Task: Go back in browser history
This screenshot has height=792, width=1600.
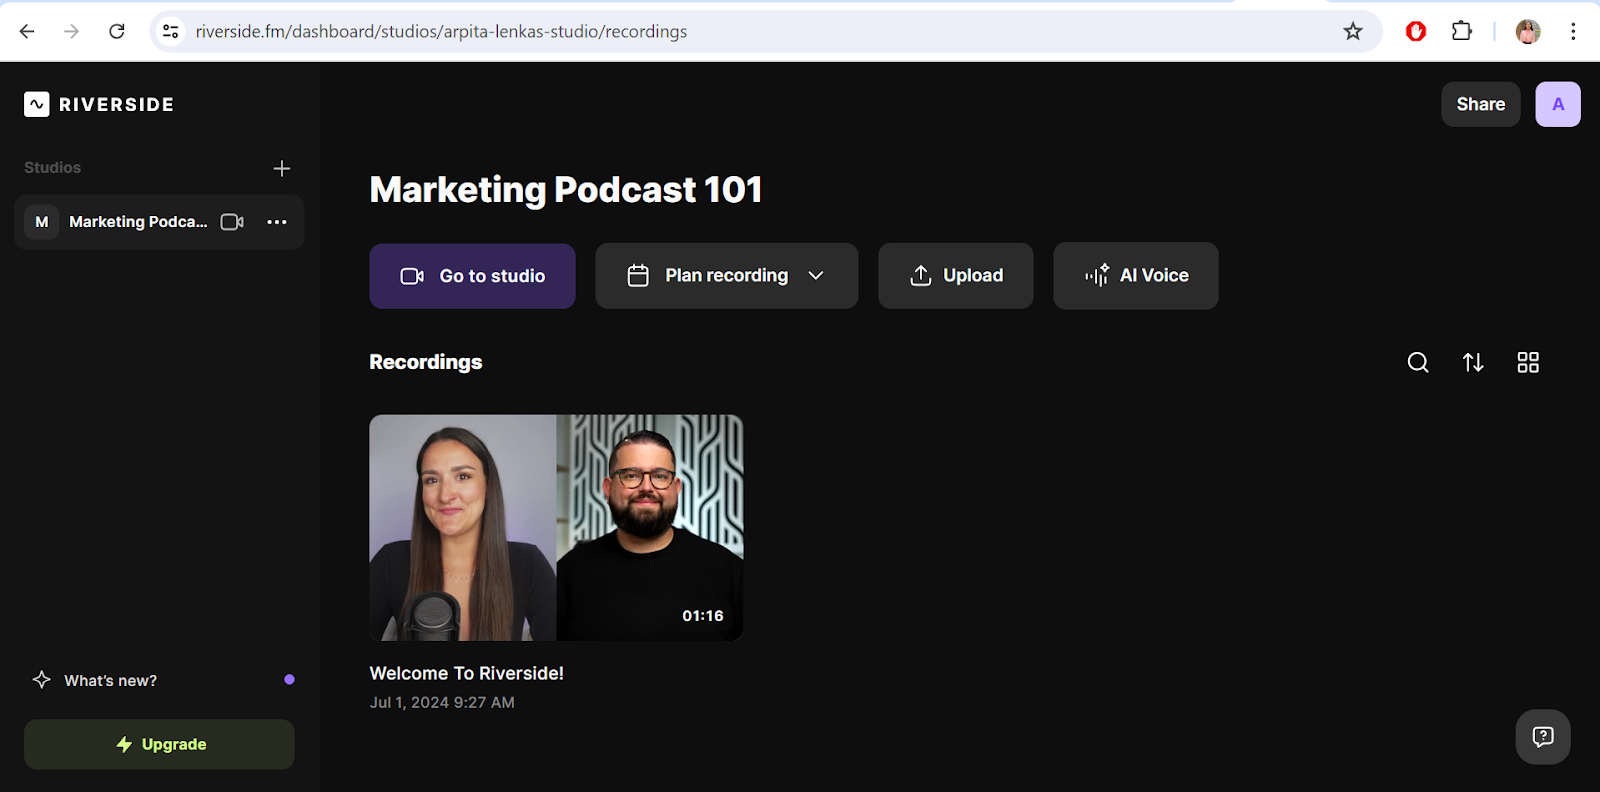Action: (x=27, y=32)
